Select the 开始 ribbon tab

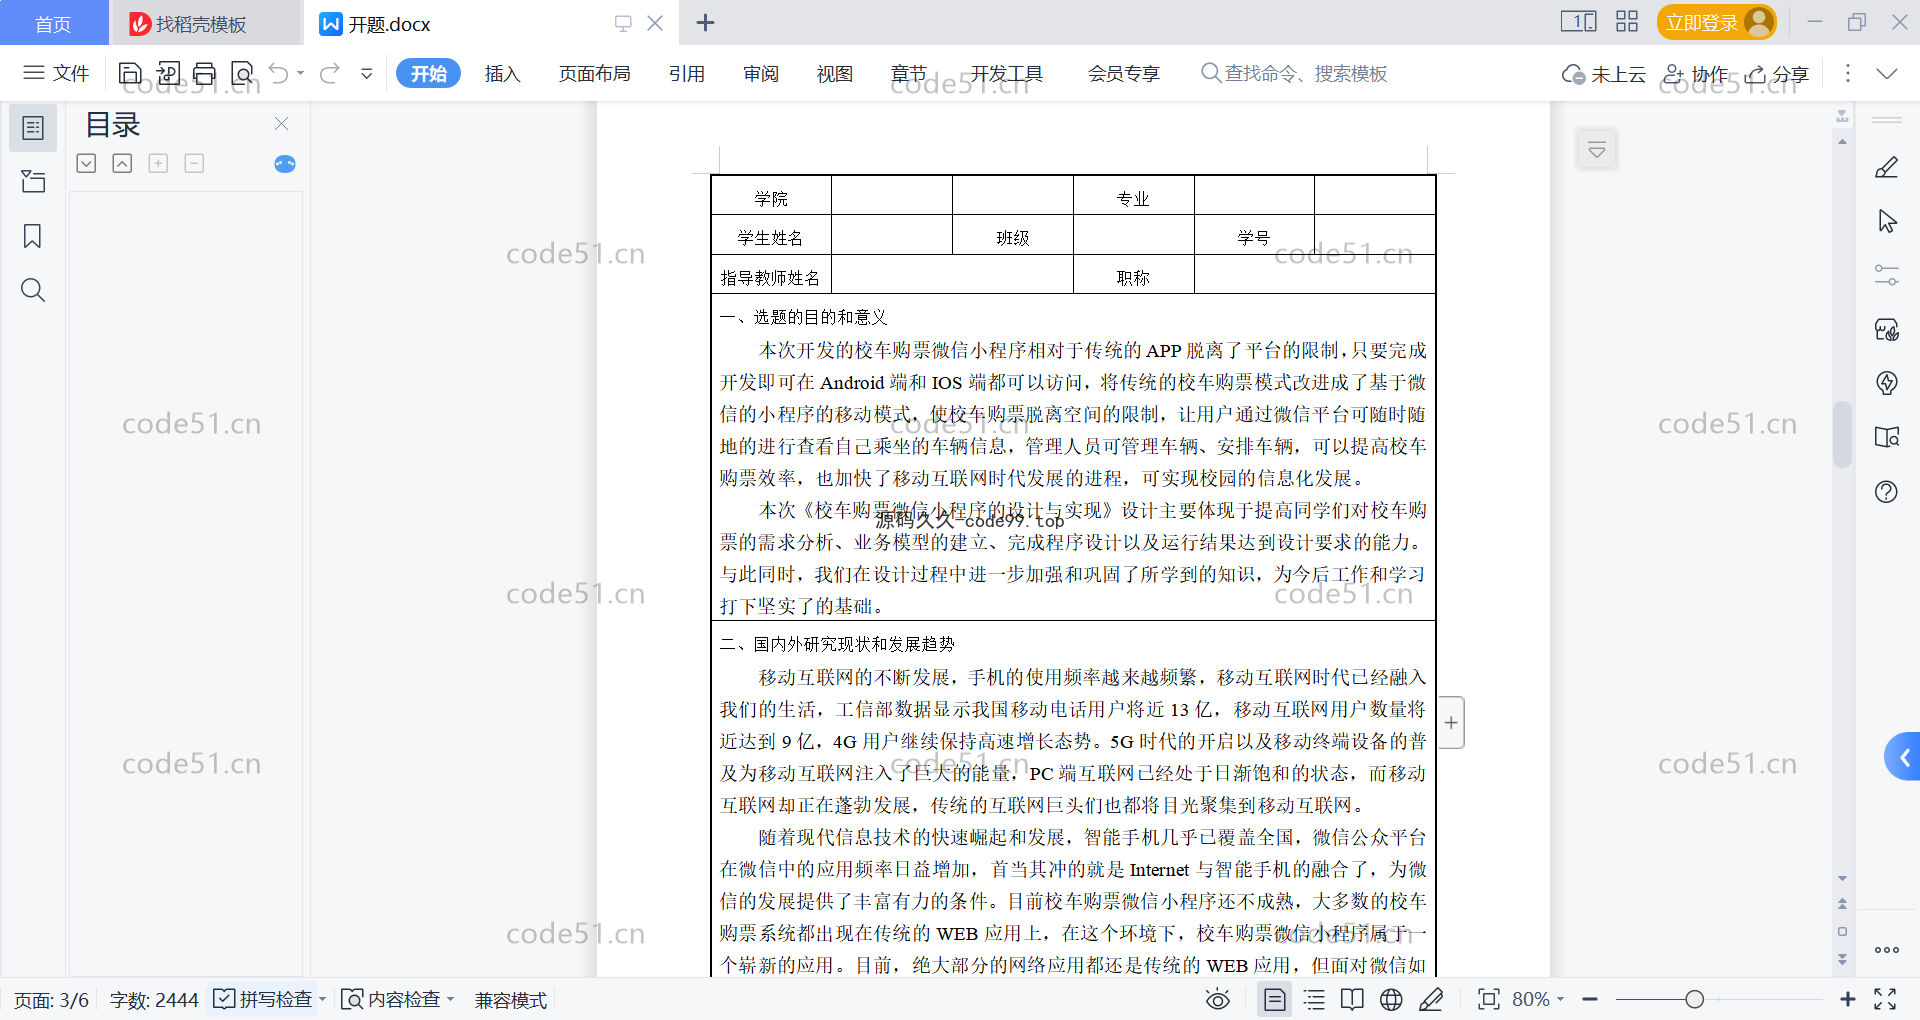coord(428,73)
